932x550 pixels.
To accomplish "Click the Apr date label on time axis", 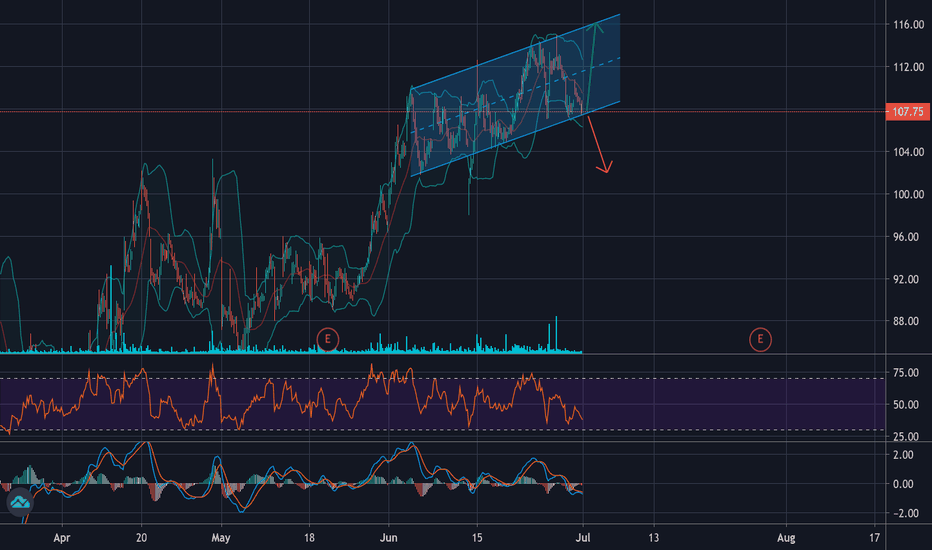I will [x=62, y=538].
